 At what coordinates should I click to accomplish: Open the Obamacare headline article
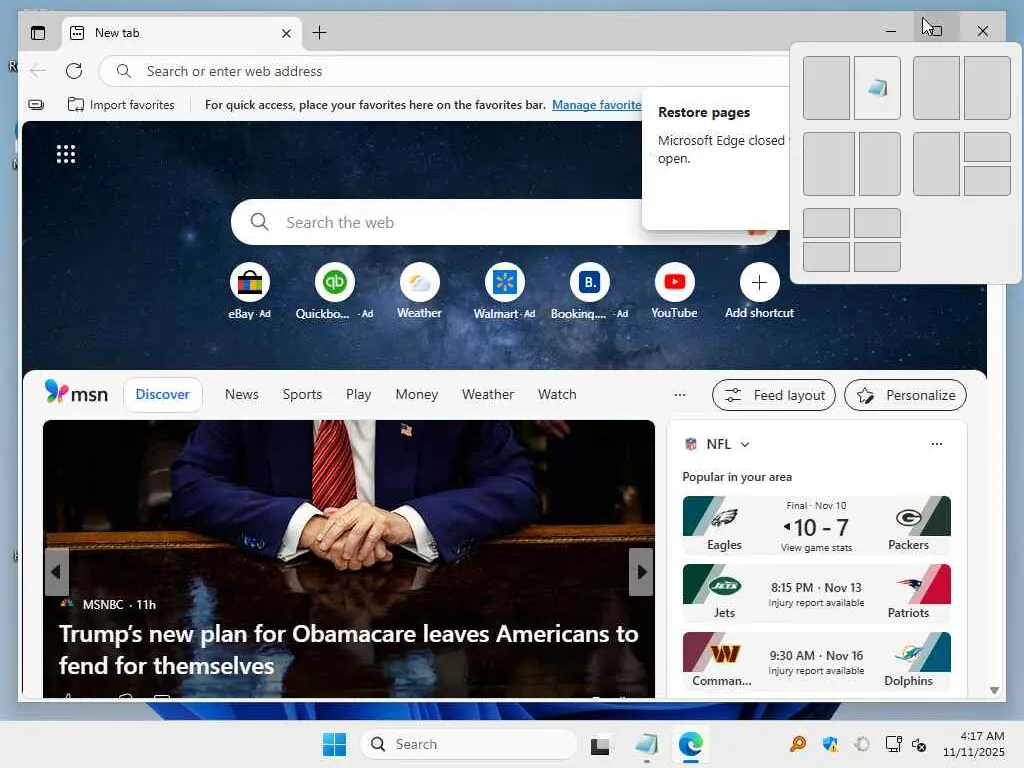pyautogui.click(x=349, y=650)
